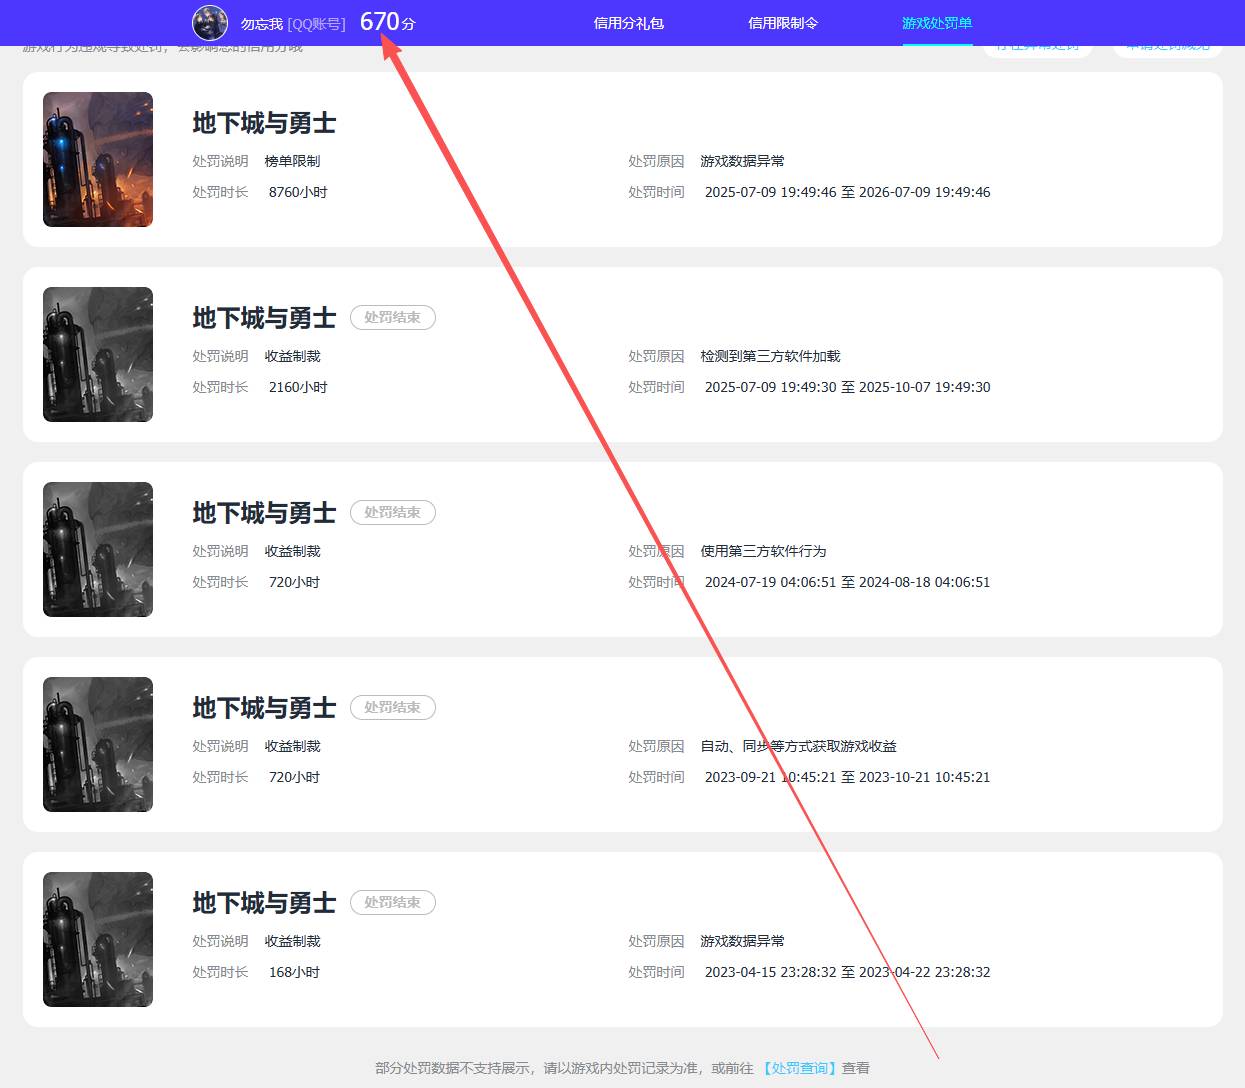
Task: Click 收益制裁 on the 2160小时 card
Action: (292, 356)
